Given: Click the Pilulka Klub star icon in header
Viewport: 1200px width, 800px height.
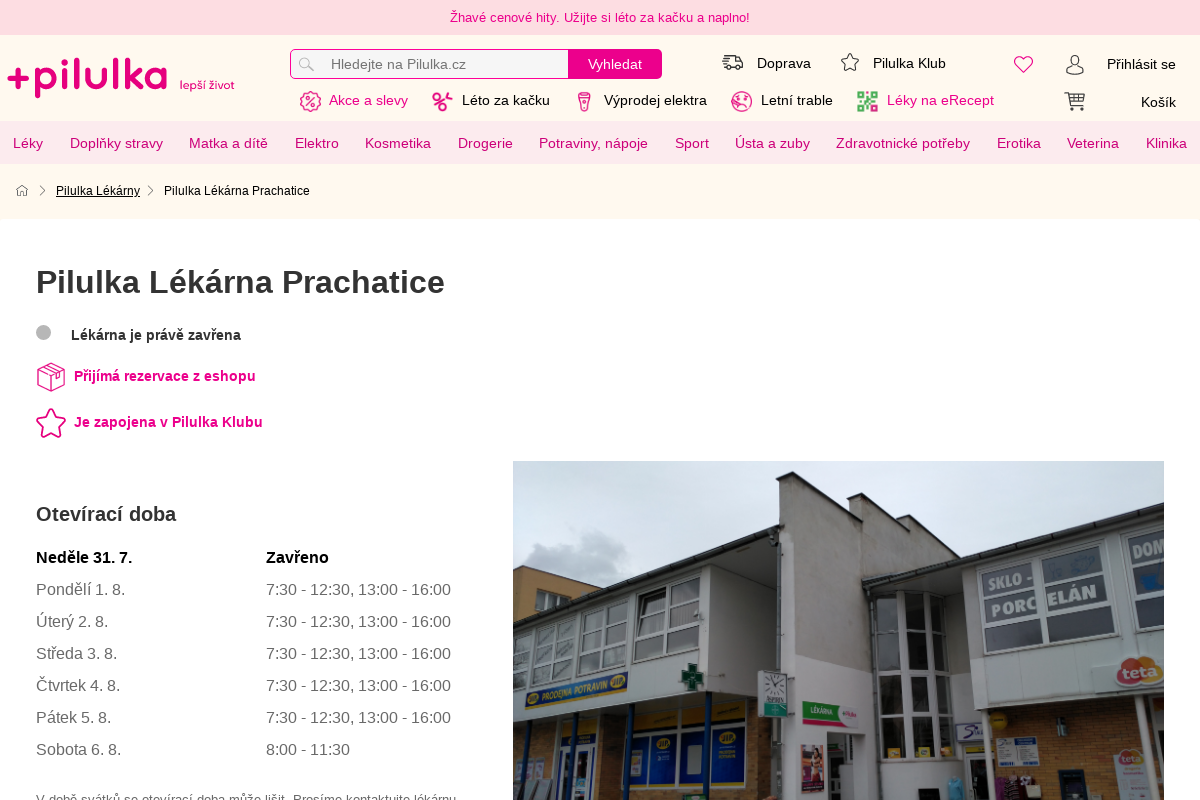Looking at the screenshot, I should point(850,62).
